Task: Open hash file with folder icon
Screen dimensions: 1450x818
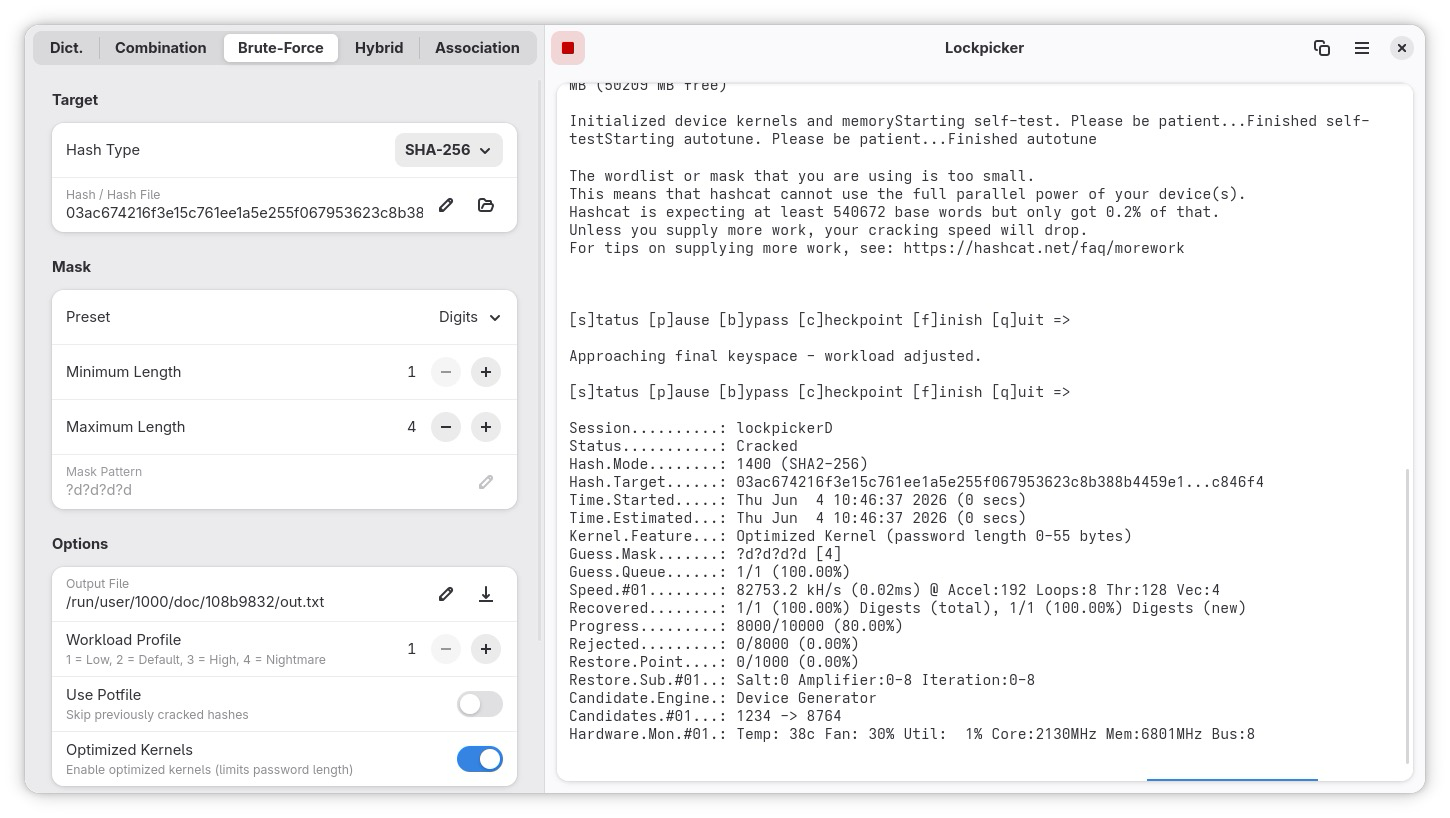Action: pyautogui.click(x=486, y=205)
